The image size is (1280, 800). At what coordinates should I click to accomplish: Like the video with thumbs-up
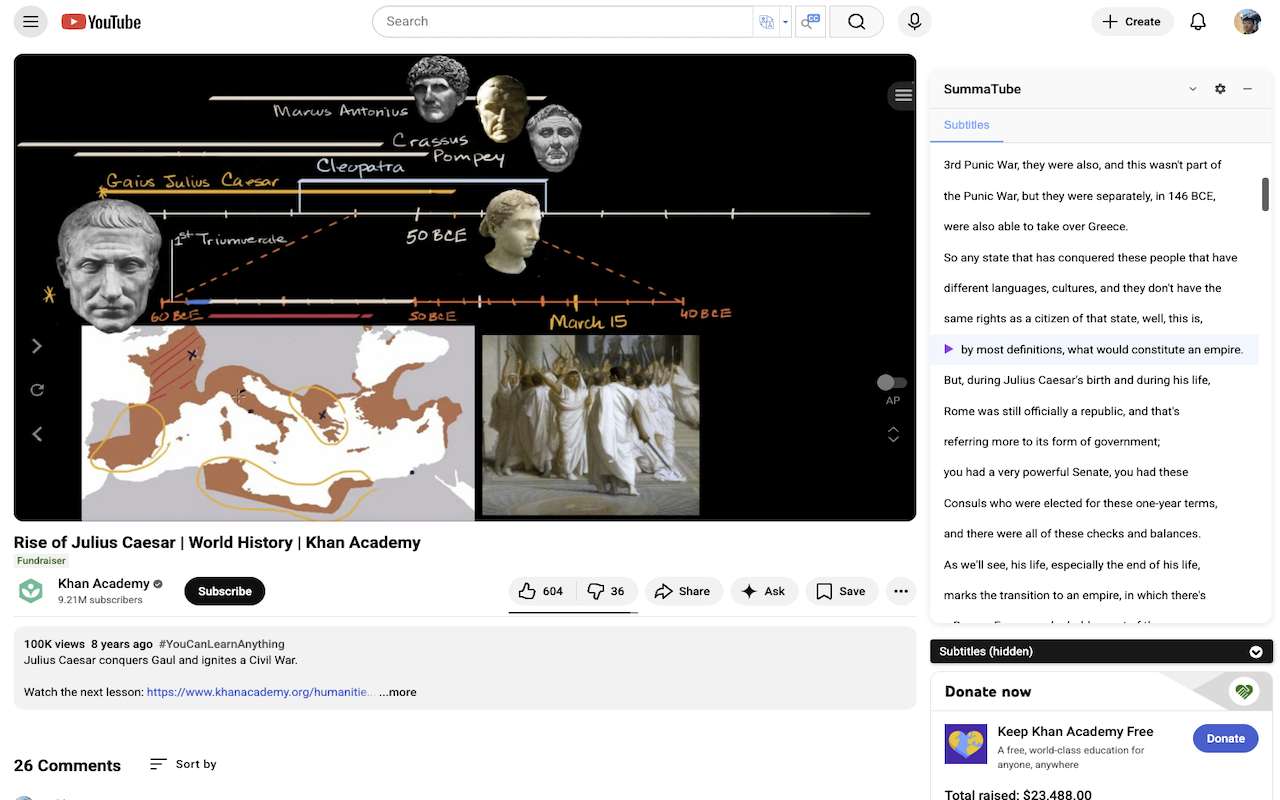point(541,591)
